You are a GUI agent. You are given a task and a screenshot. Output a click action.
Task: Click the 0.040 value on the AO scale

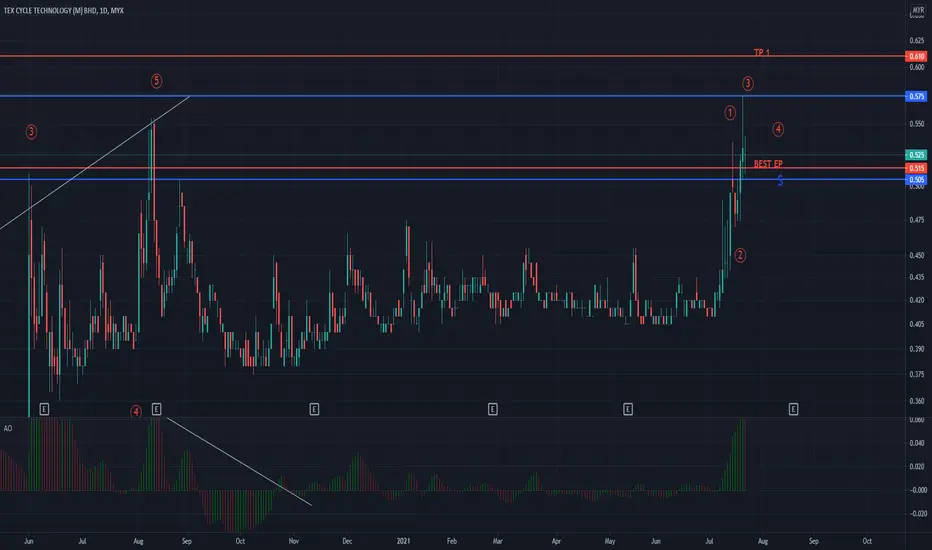coord(918,443)
